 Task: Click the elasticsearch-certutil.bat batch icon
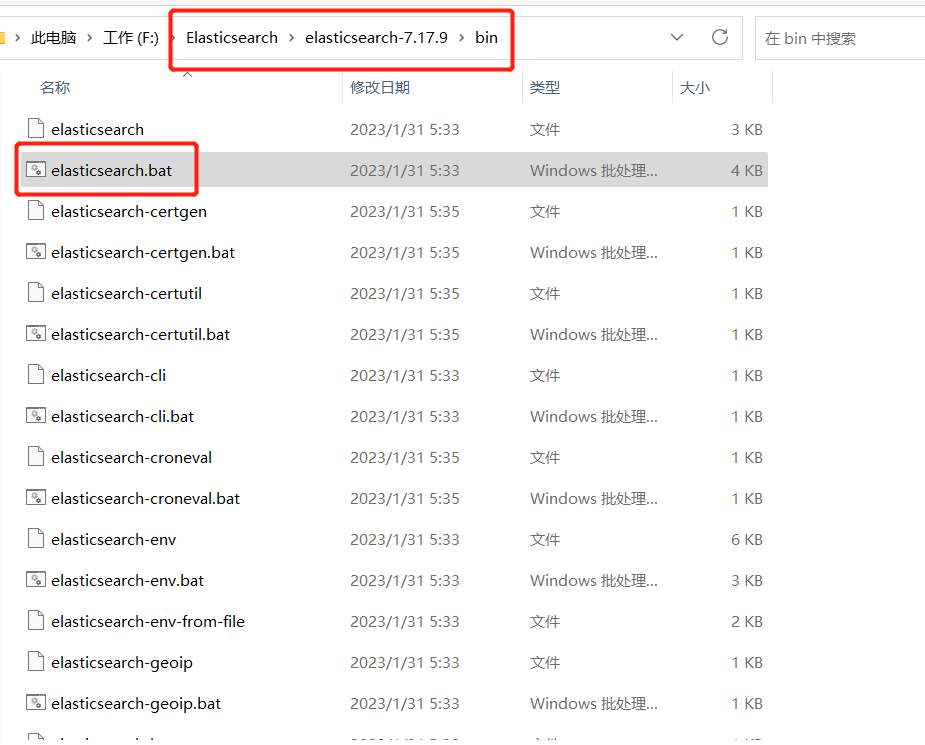(36, 334)
